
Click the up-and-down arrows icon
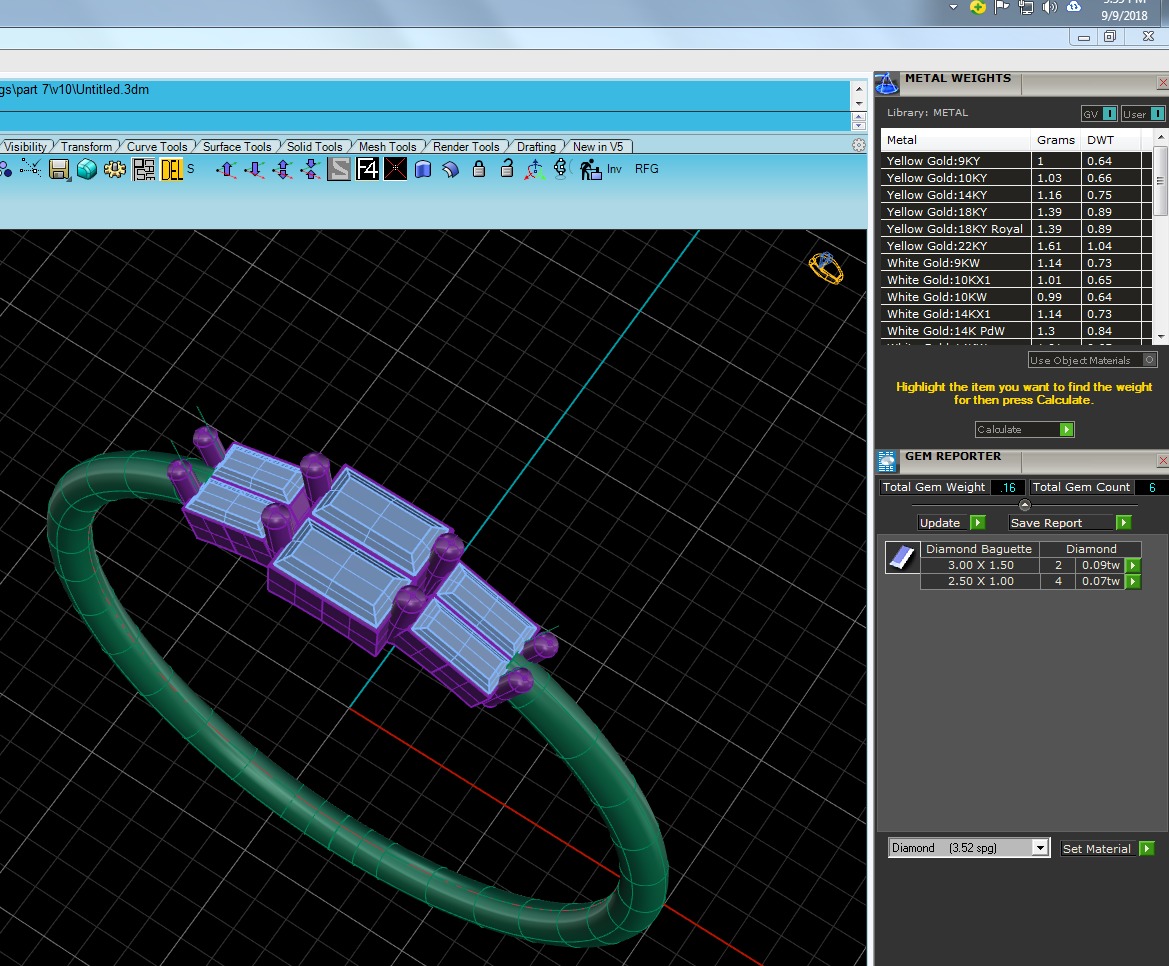[283, 170]
